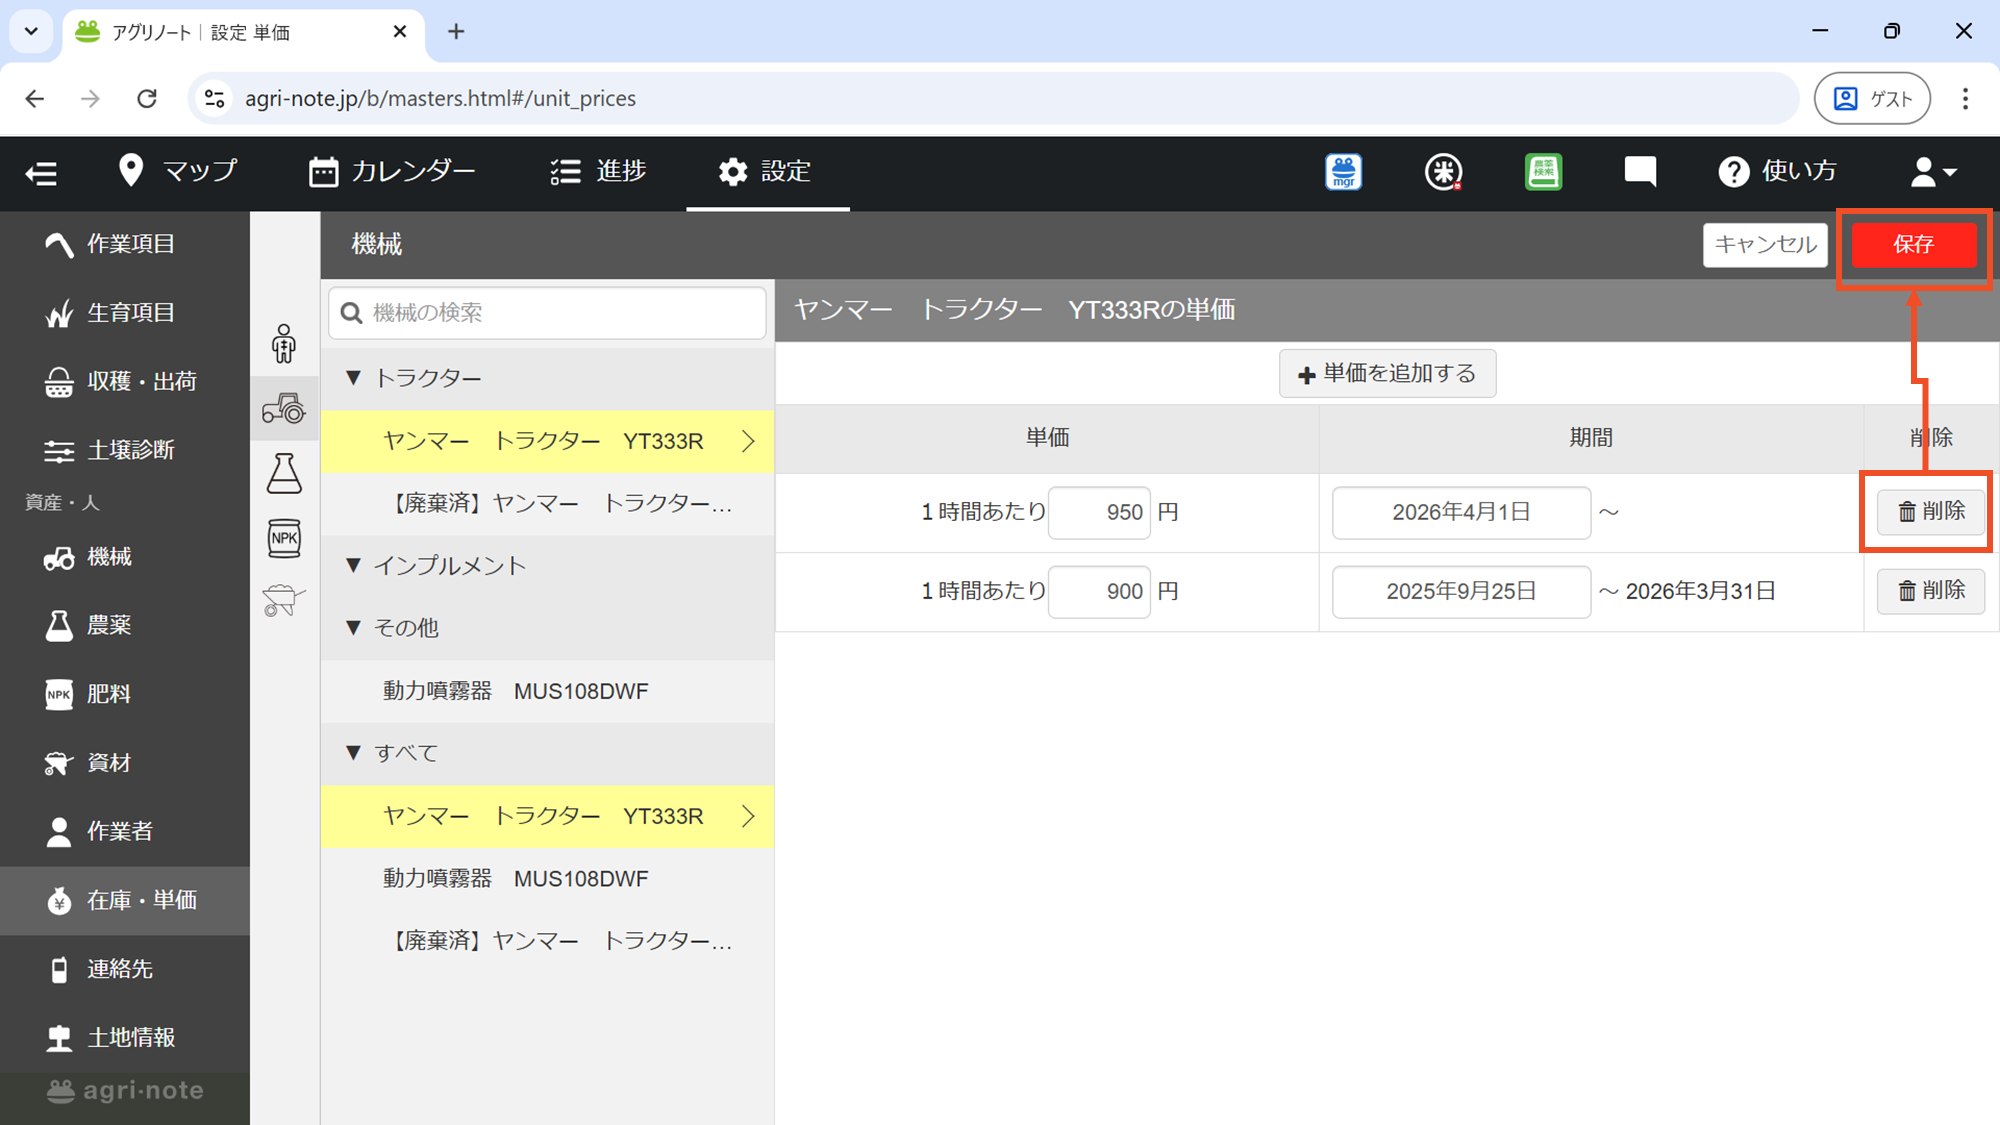The width and height of the screenshot is (2000, 1125).
Task: Select 動力噴霧器 MUS108DWF under その他
Action: click(547, 691)
